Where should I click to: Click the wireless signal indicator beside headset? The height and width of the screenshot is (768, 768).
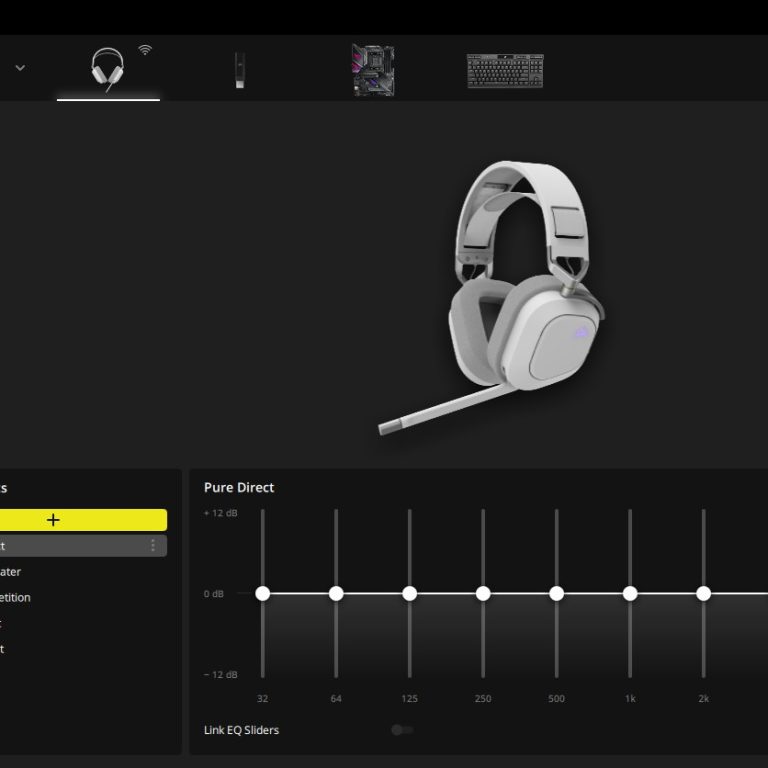coord(145,50)
